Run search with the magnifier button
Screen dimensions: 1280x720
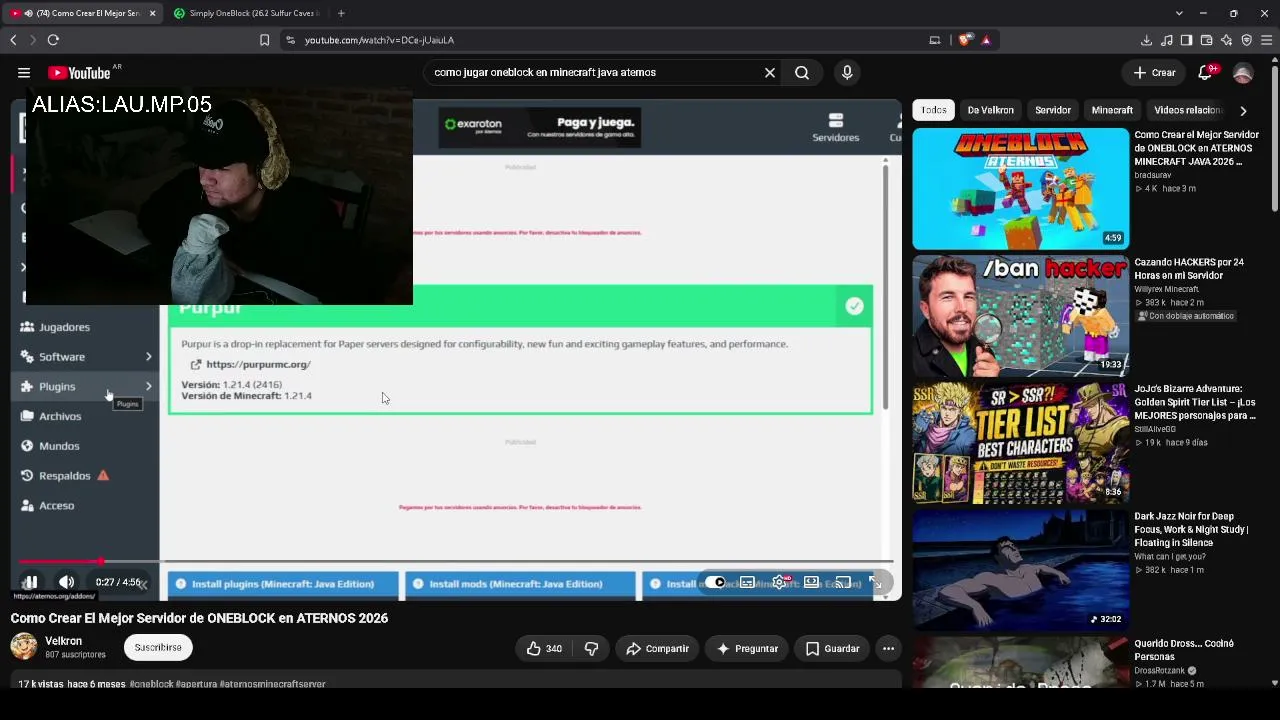click(x=802, y=72)
